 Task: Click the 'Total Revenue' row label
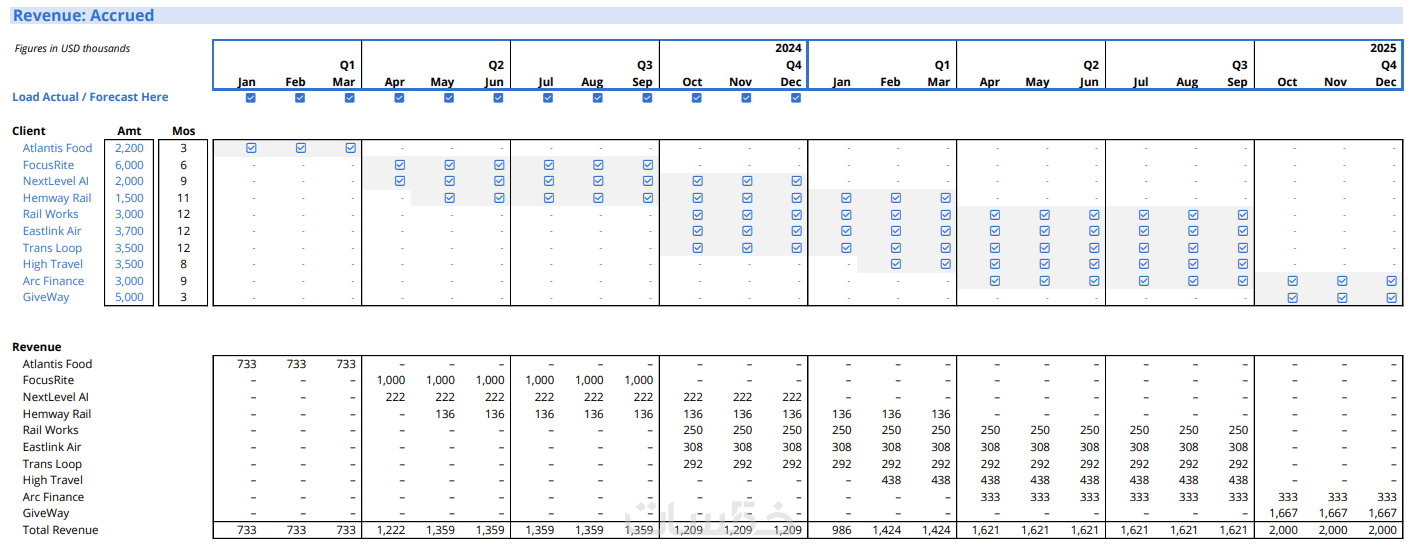(x=61, y=530)
